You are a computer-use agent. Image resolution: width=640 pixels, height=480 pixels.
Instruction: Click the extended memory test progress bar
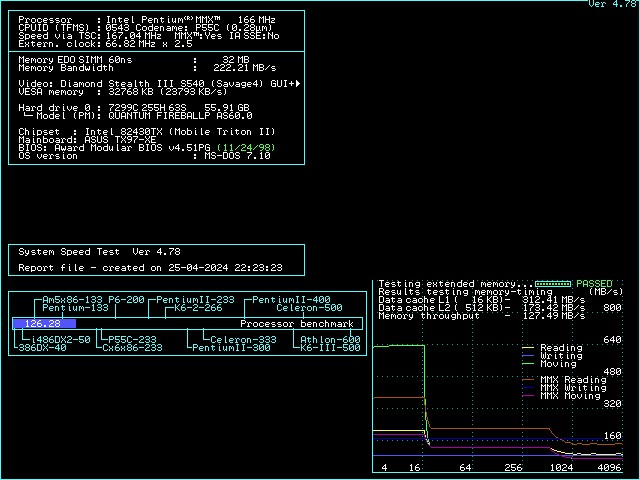click(553, 284)
